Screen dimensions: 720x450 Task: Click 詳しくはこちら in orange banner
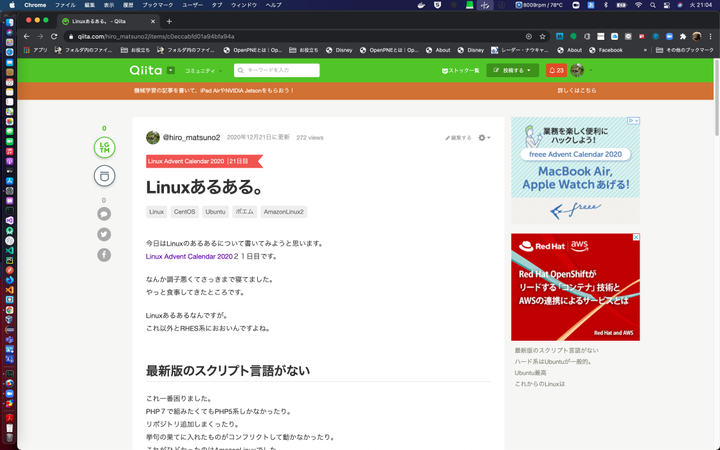point(577,90)
